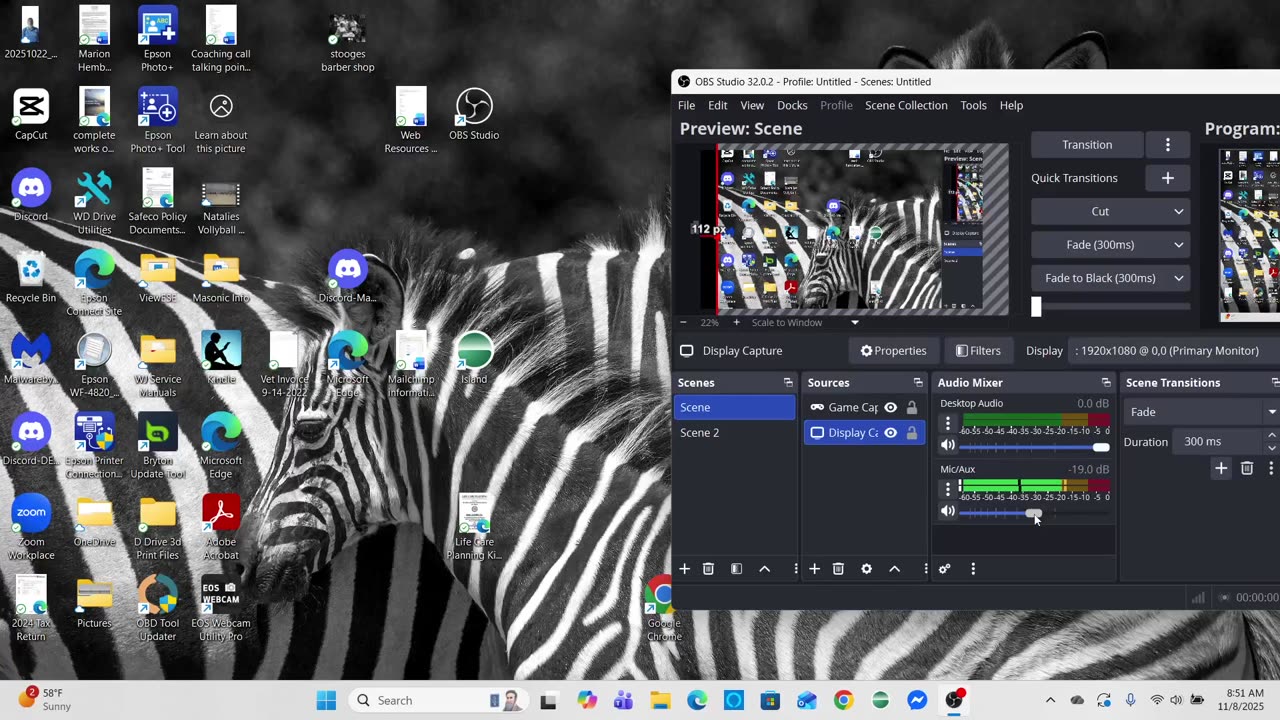This screenshot has width=1280, height=720.
Task: Adjust Mic/Aux volume slider
Action: (1034, 513)
